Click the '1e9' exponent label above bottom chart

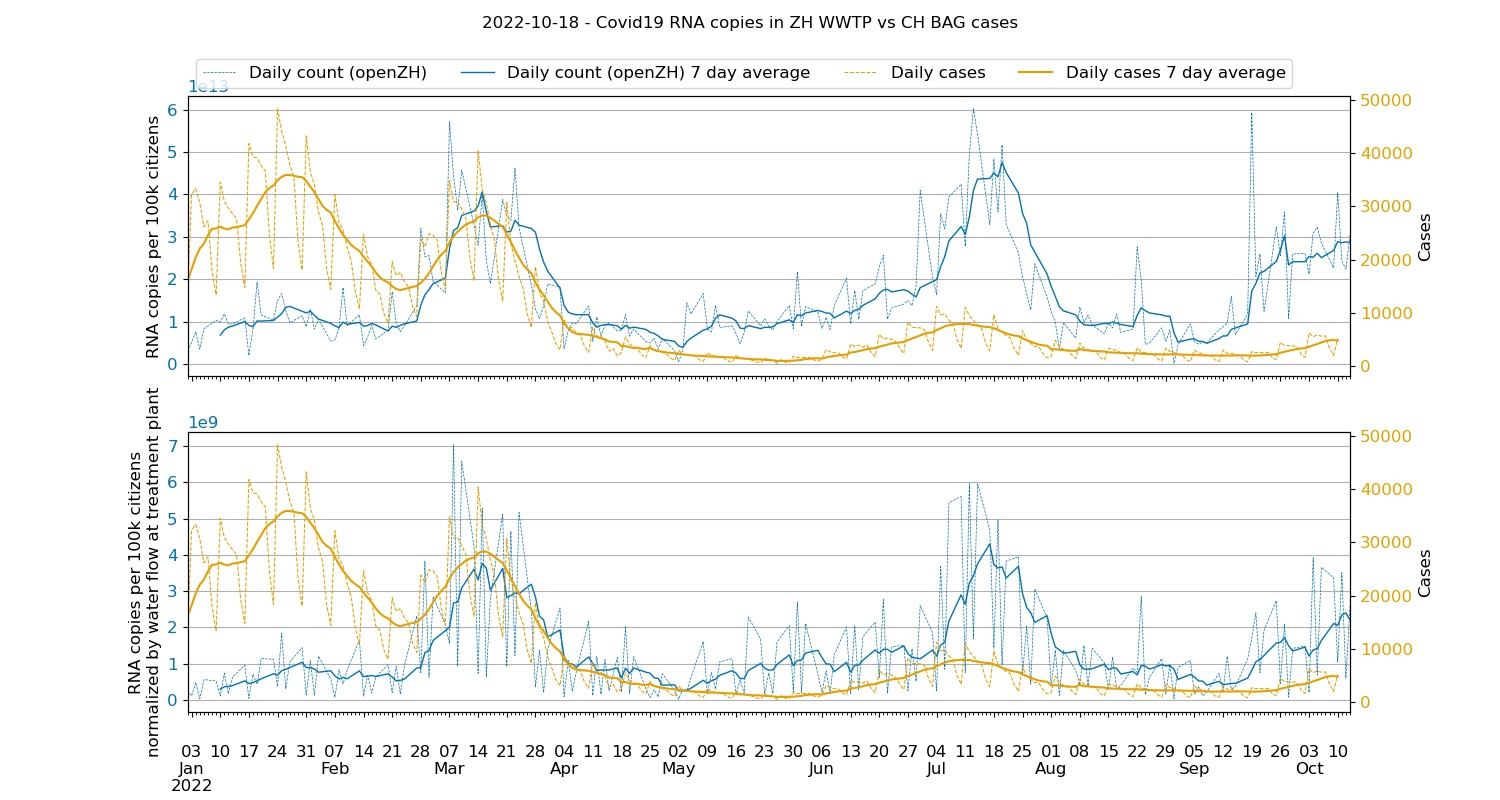point(203,423)
